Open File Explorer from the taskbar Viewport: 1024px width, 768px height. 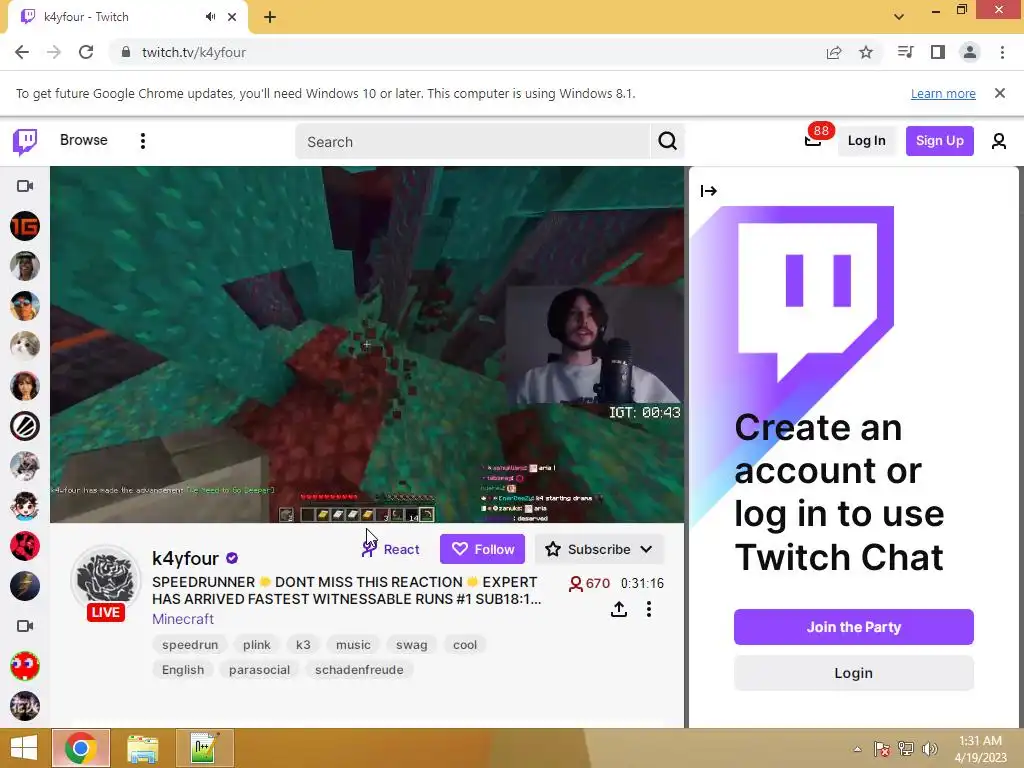click(142, 748)
